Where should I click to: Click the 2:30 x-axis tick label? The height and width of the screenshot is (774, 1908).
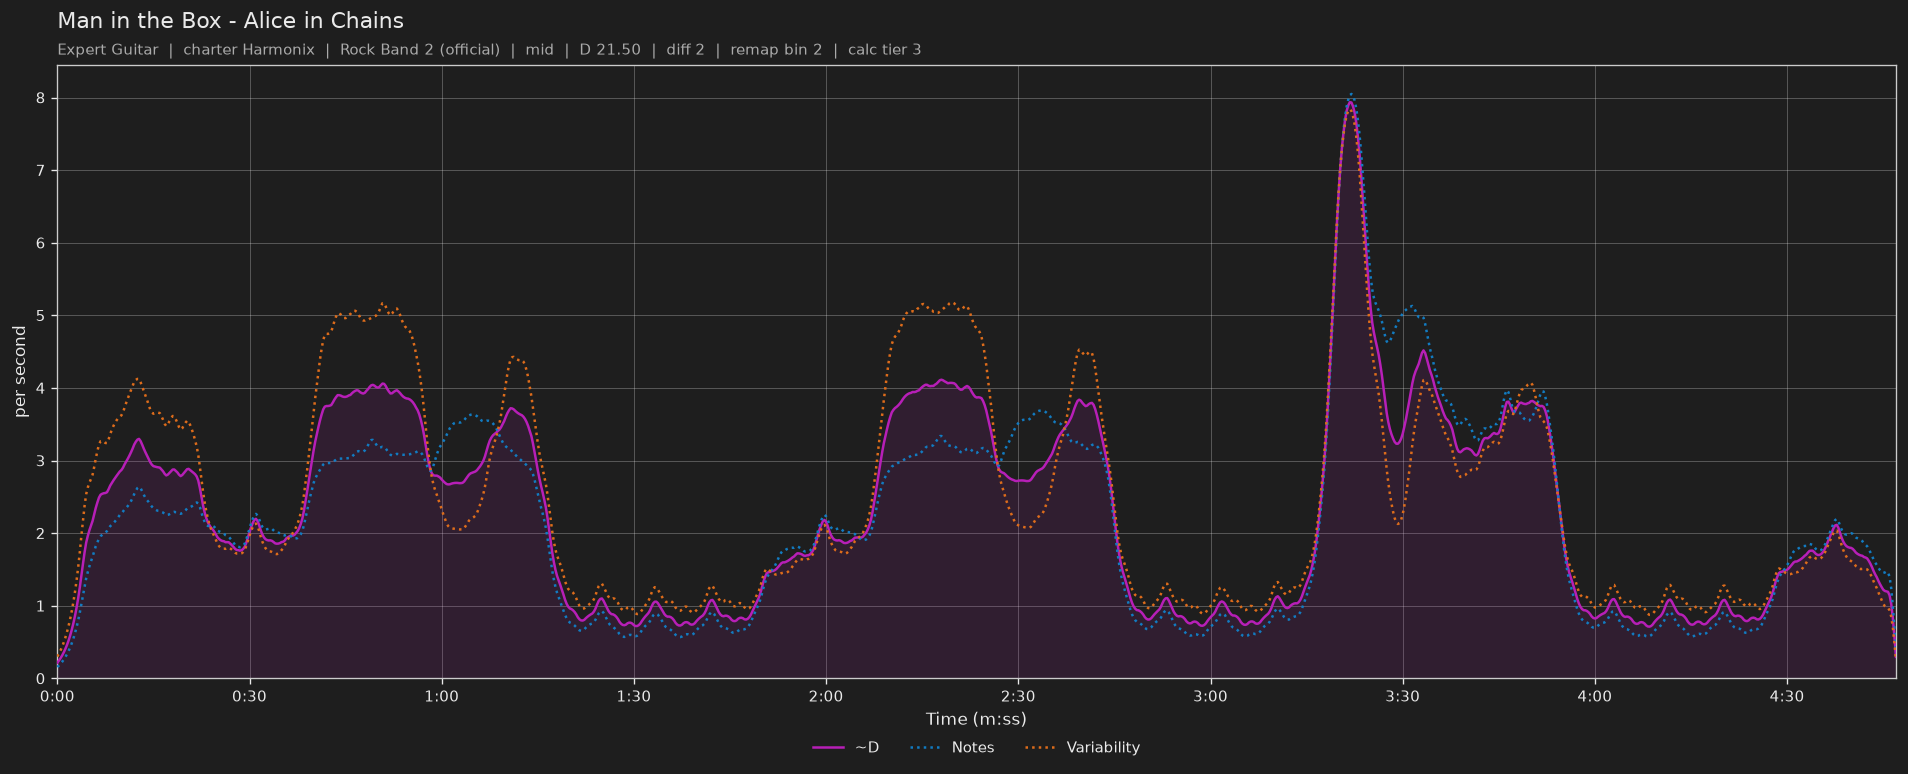(x=1018, y=696)
